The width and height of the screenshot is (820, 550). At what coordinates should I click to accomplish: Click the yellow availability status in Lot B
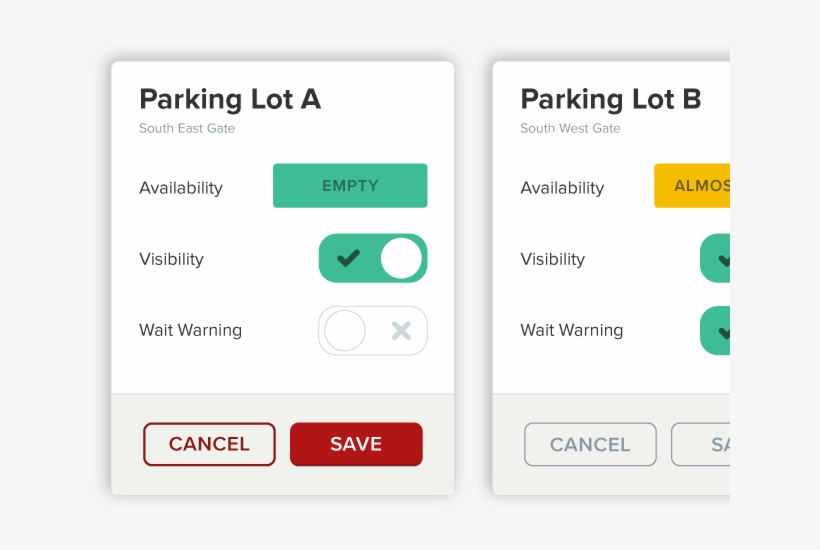(x=692, y=186)
